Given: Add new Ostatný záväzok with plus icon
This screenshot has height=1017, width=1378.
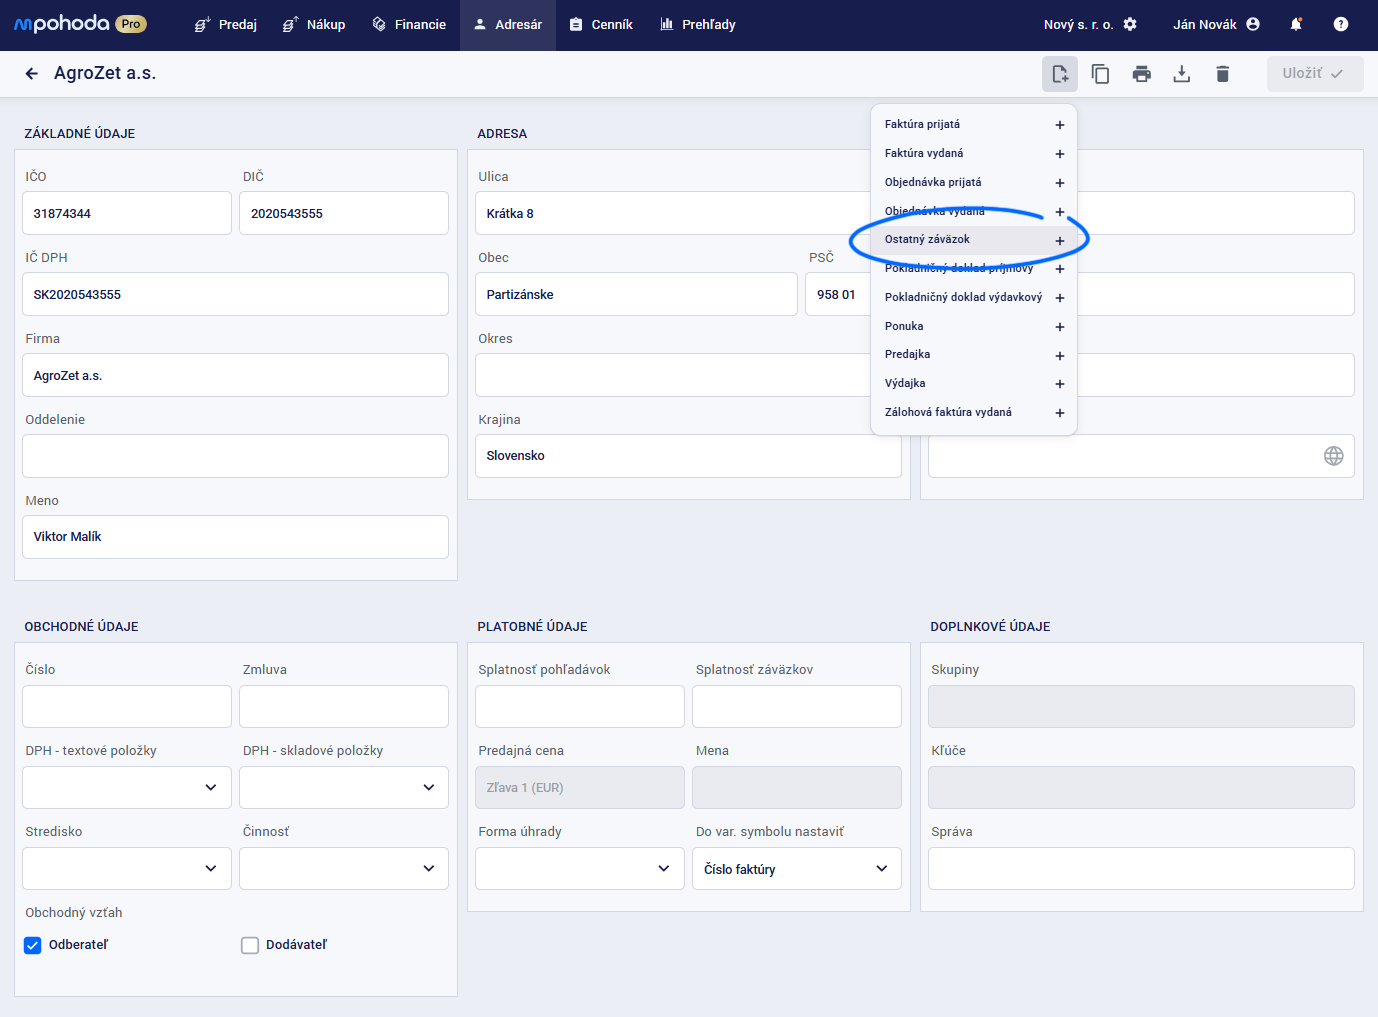Looking at the screenshot, I should tap(1060, 241).
